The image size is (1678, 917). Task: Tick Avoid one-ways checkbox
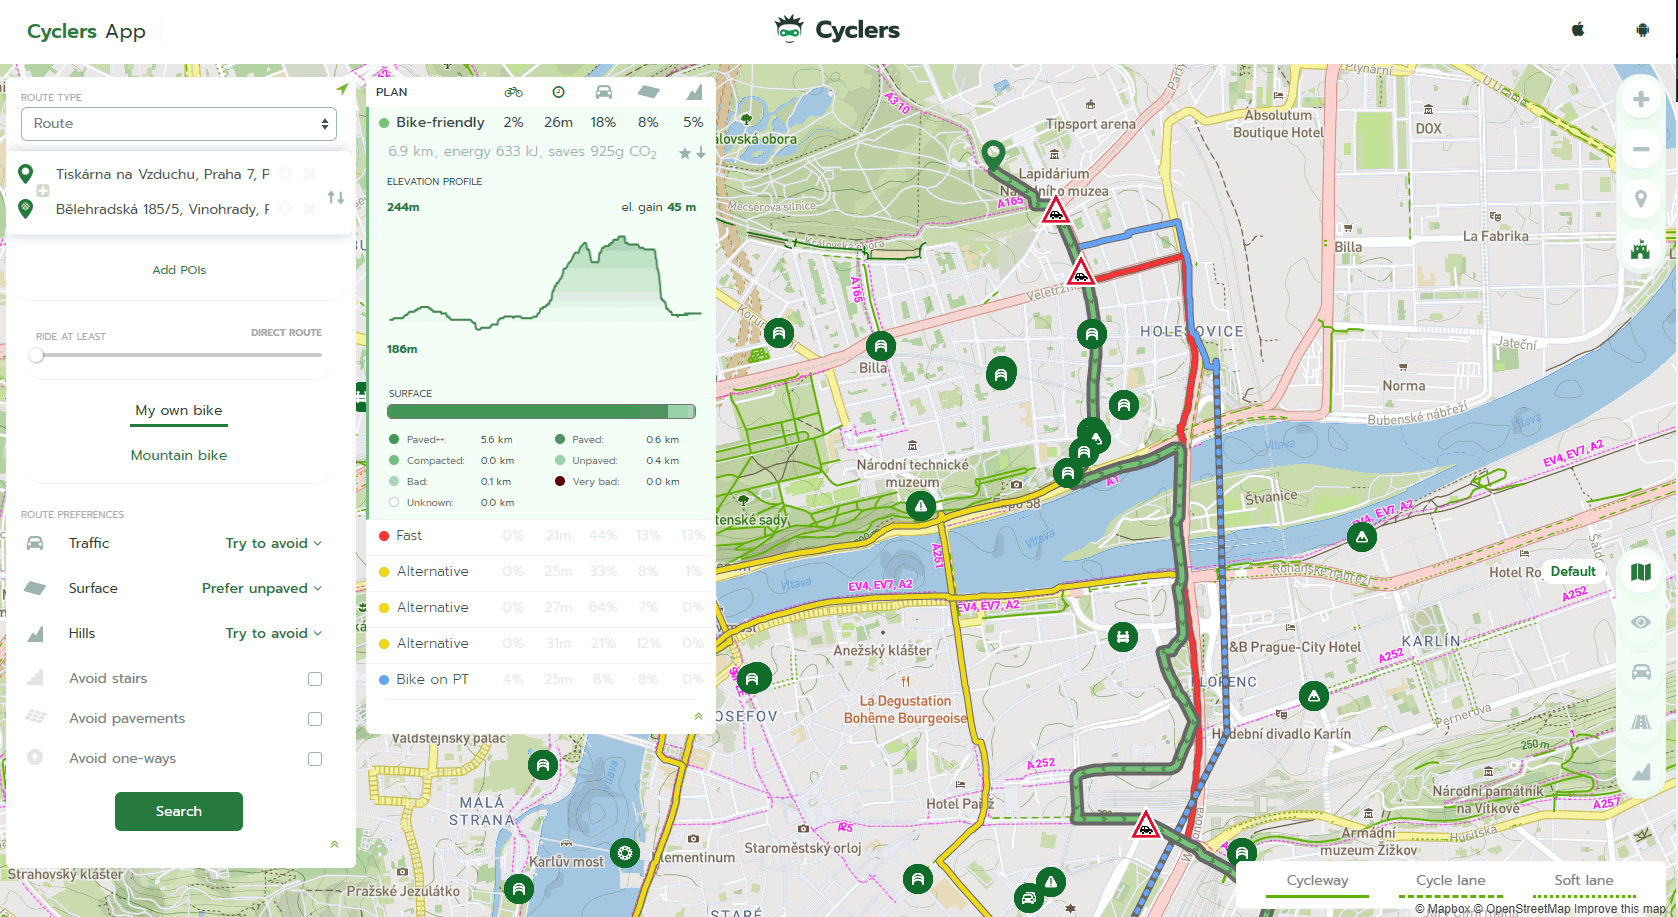pos(315,759)
